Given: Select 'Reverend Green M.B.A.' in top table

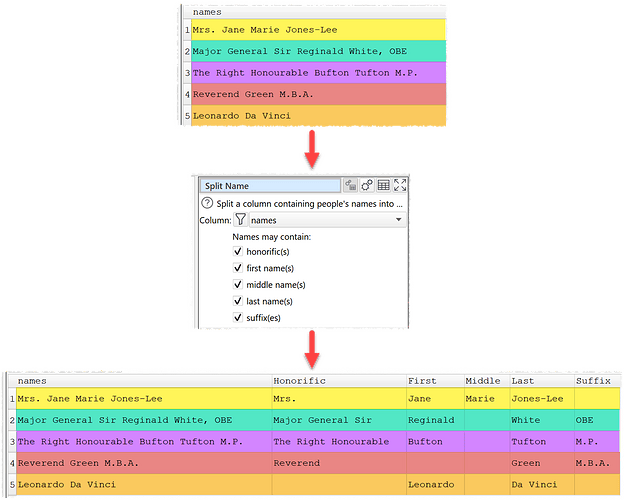Looking at the screenshot, I should tap(318, 94).
